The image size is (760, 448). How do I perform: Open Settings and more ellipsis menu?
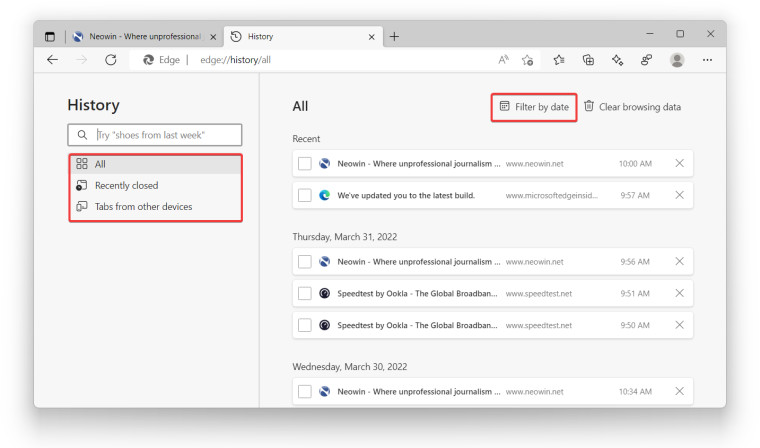[707, 60]
